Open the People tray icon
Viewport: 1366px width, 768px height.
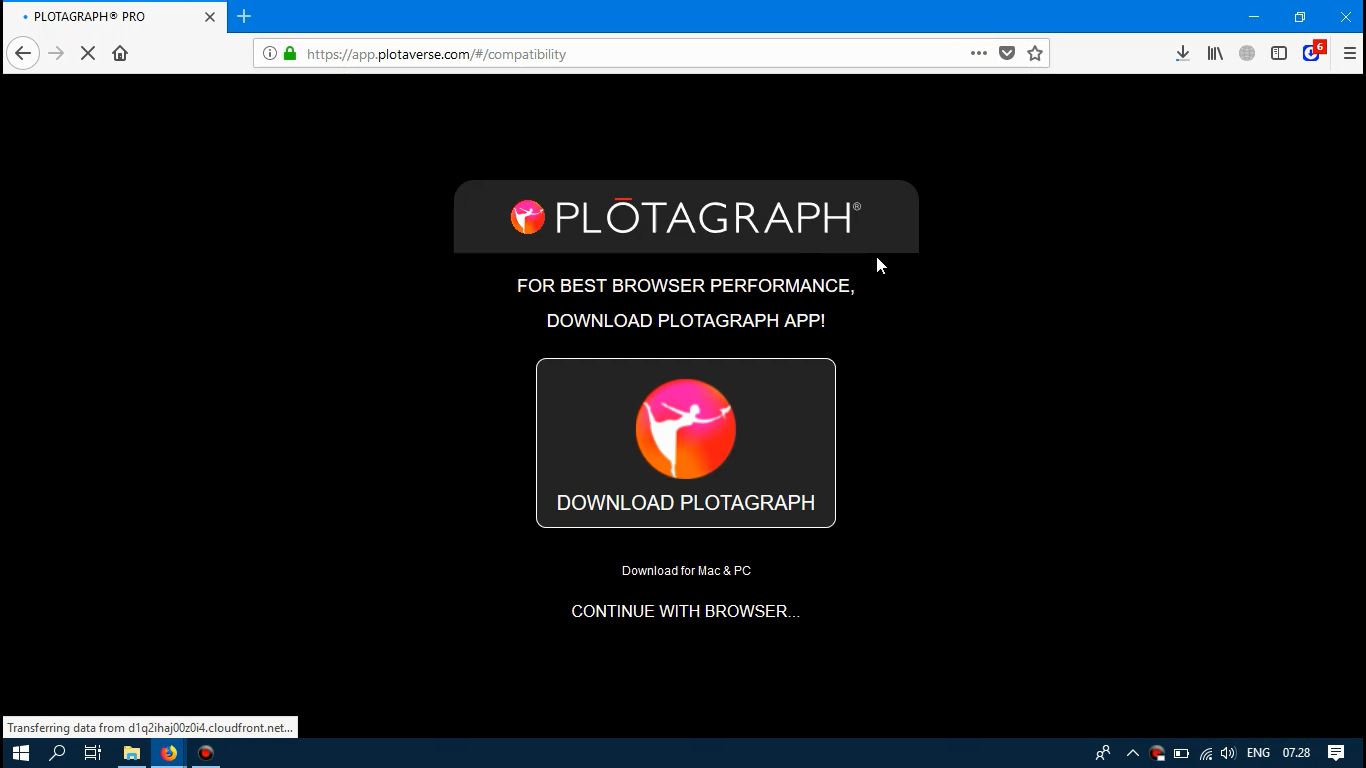(1103, 753)
